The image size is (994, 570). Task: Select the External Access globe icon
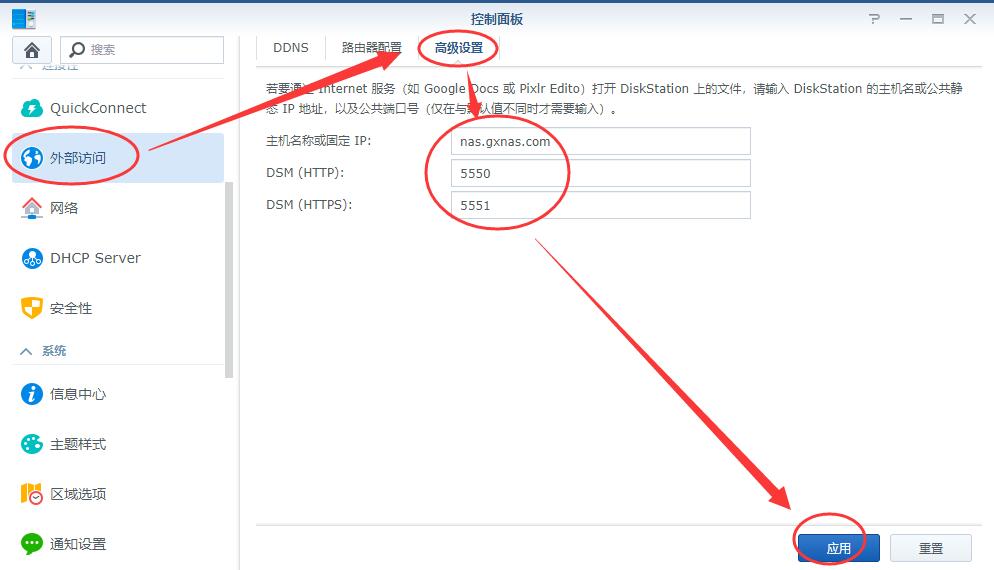[32, 158]
